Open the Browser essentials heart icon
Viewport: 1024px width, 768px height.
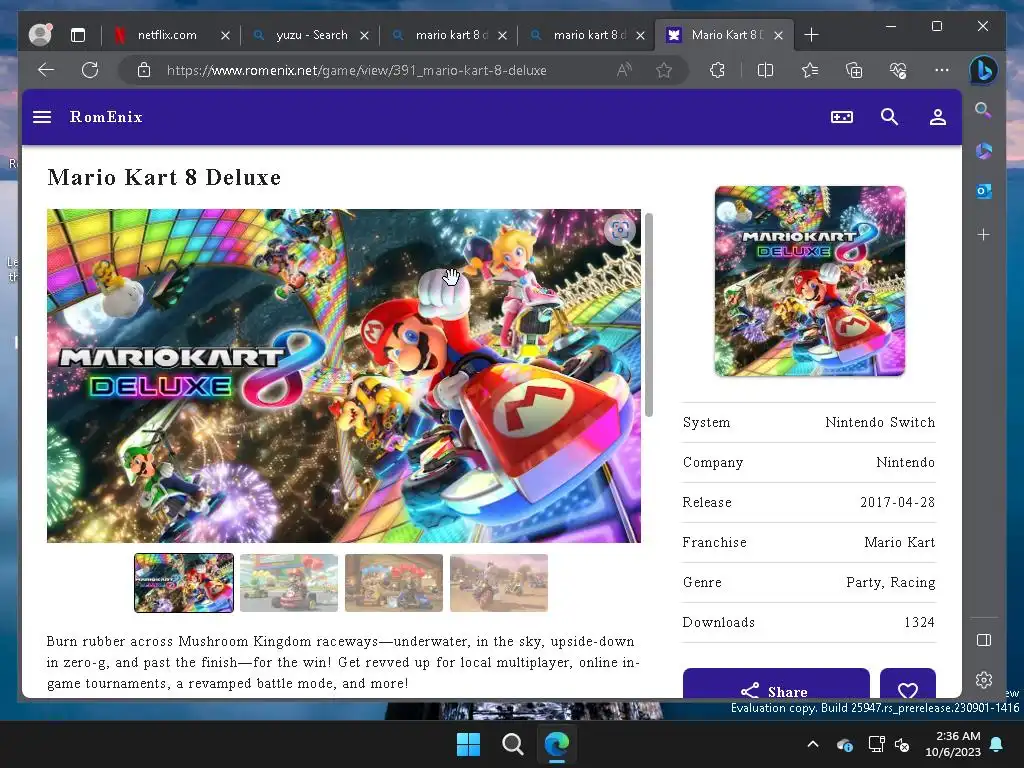click(898, 70)
